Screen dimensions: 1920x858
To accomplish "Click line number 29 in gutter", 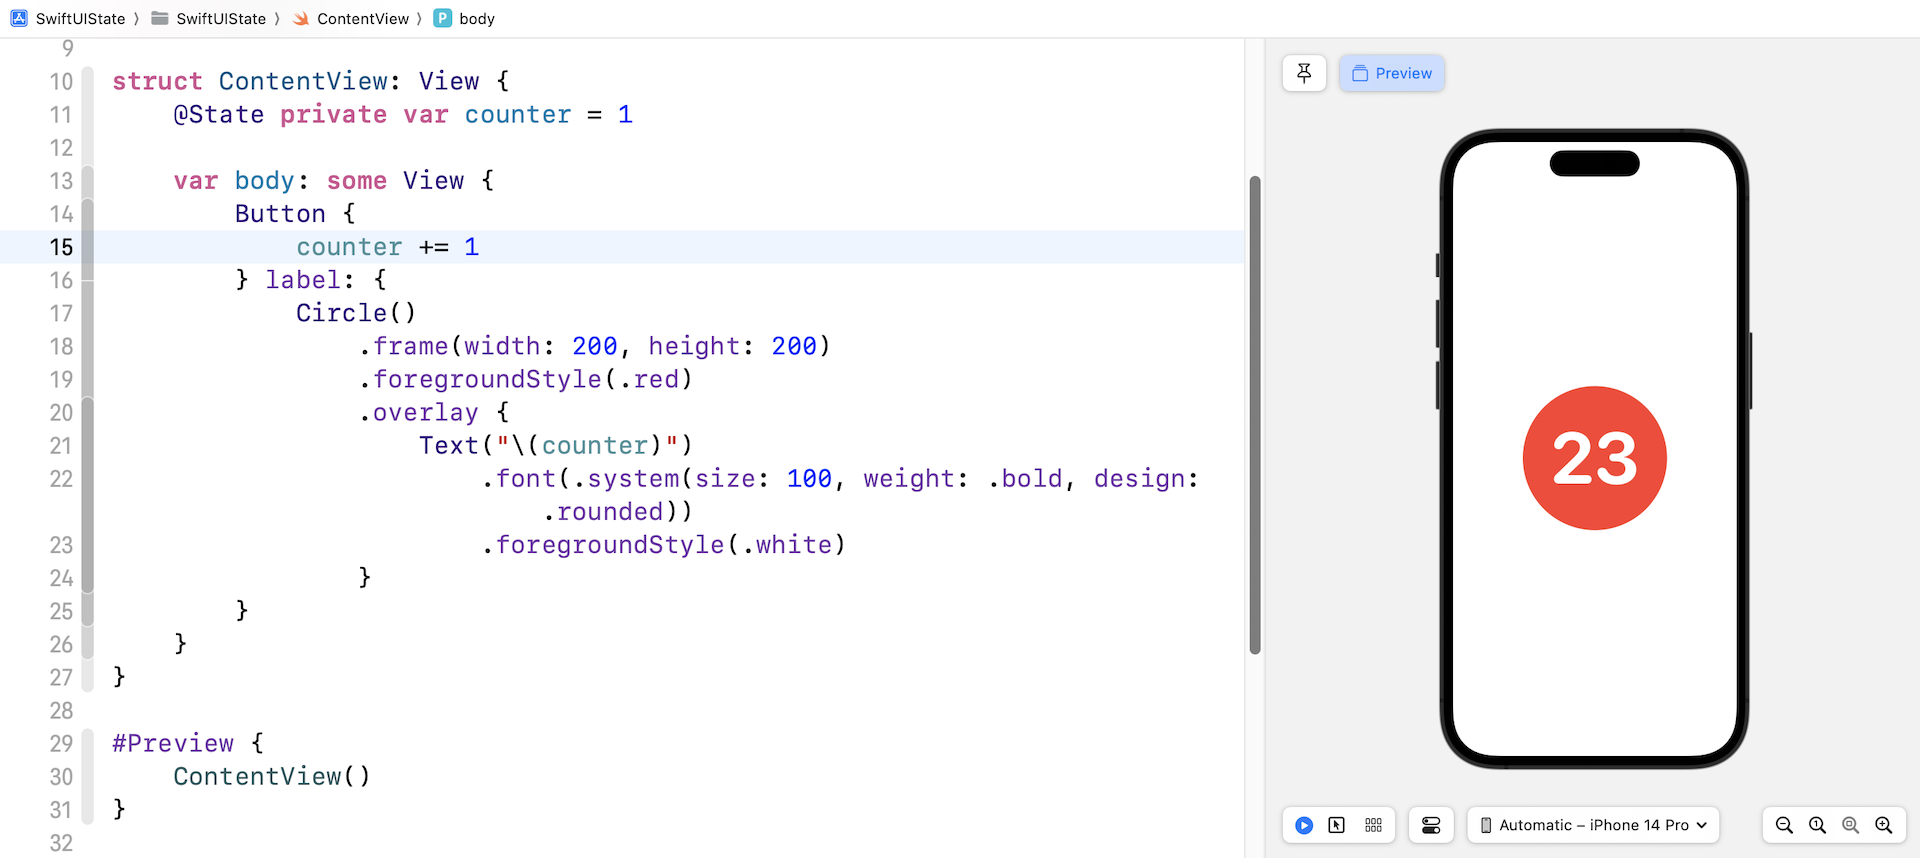I will [61, 743].
